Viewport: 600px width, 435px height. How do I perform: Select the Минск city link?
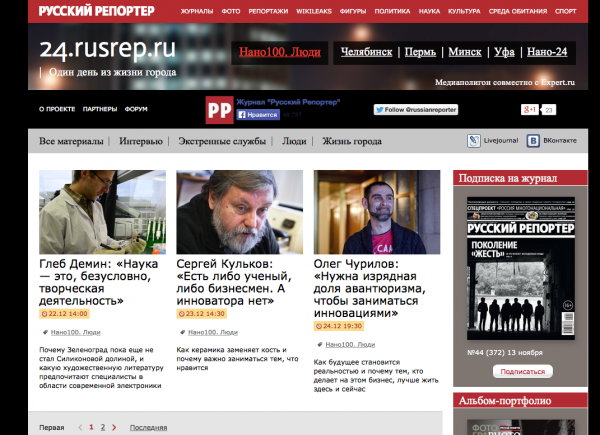pos(465,52)
